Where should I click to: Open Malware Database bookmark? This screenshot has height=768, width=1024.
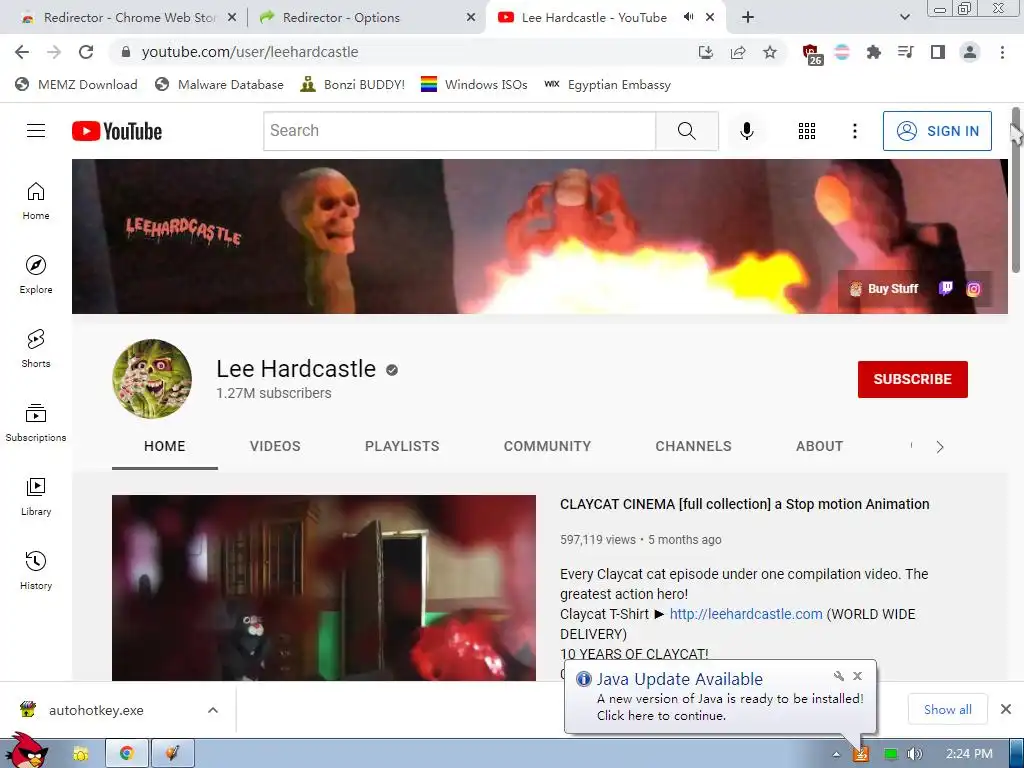click(219, 85)
